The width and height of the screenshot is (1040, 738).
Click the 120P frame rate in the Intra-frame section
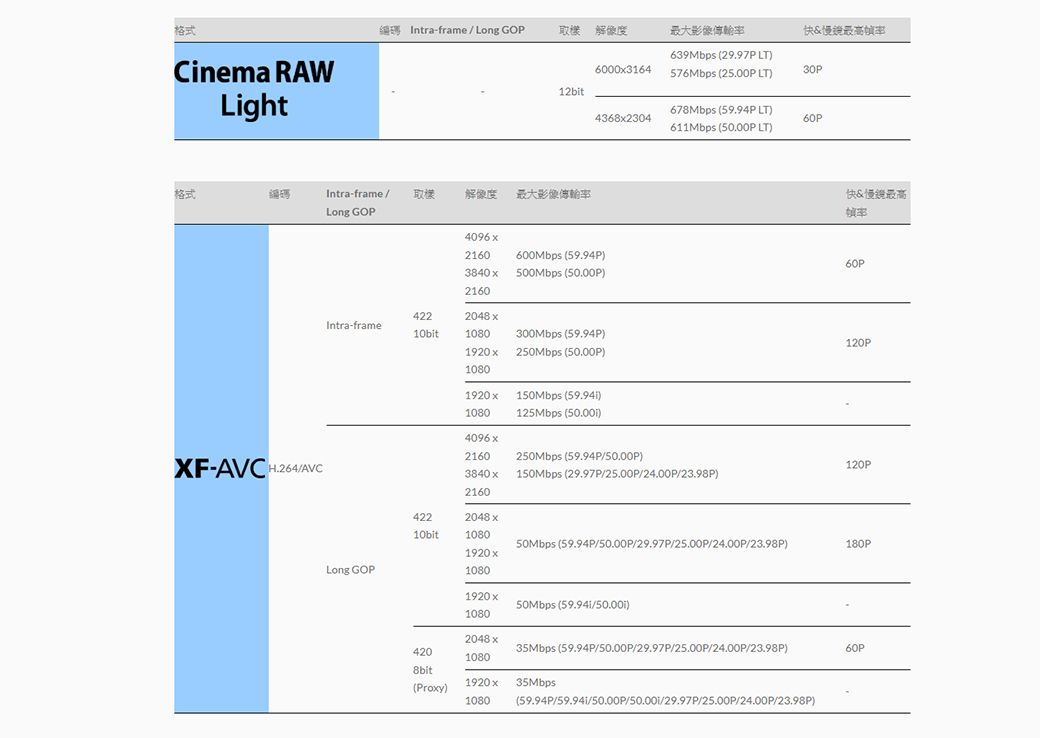click(x=858, y=343)
